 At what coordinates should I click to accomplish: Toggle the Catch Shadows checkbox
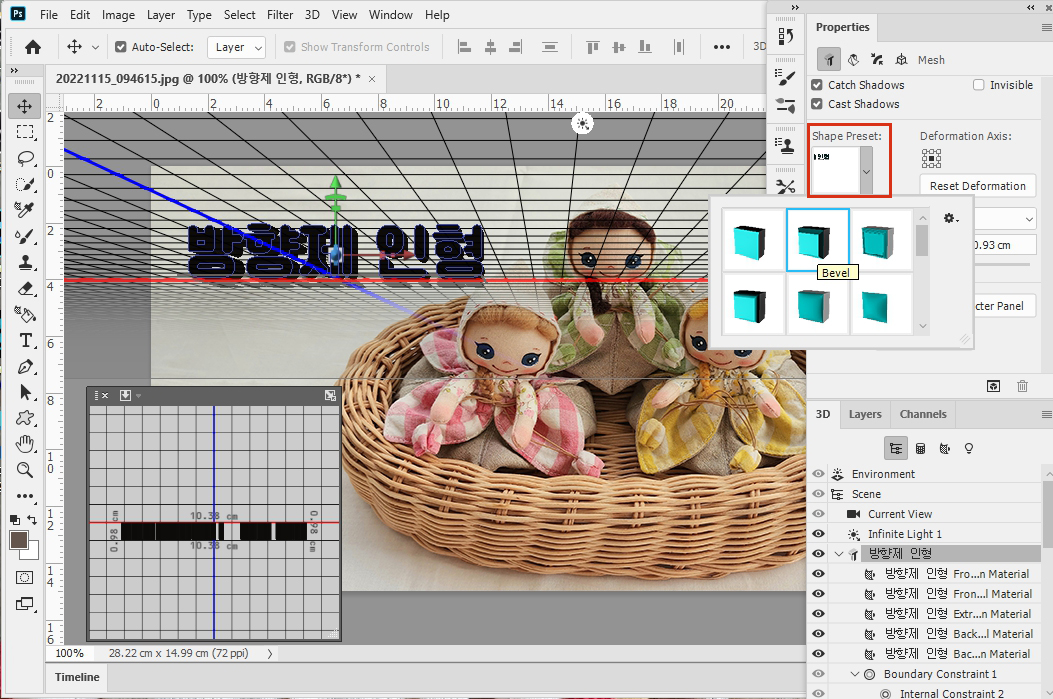tap(817, 85)
